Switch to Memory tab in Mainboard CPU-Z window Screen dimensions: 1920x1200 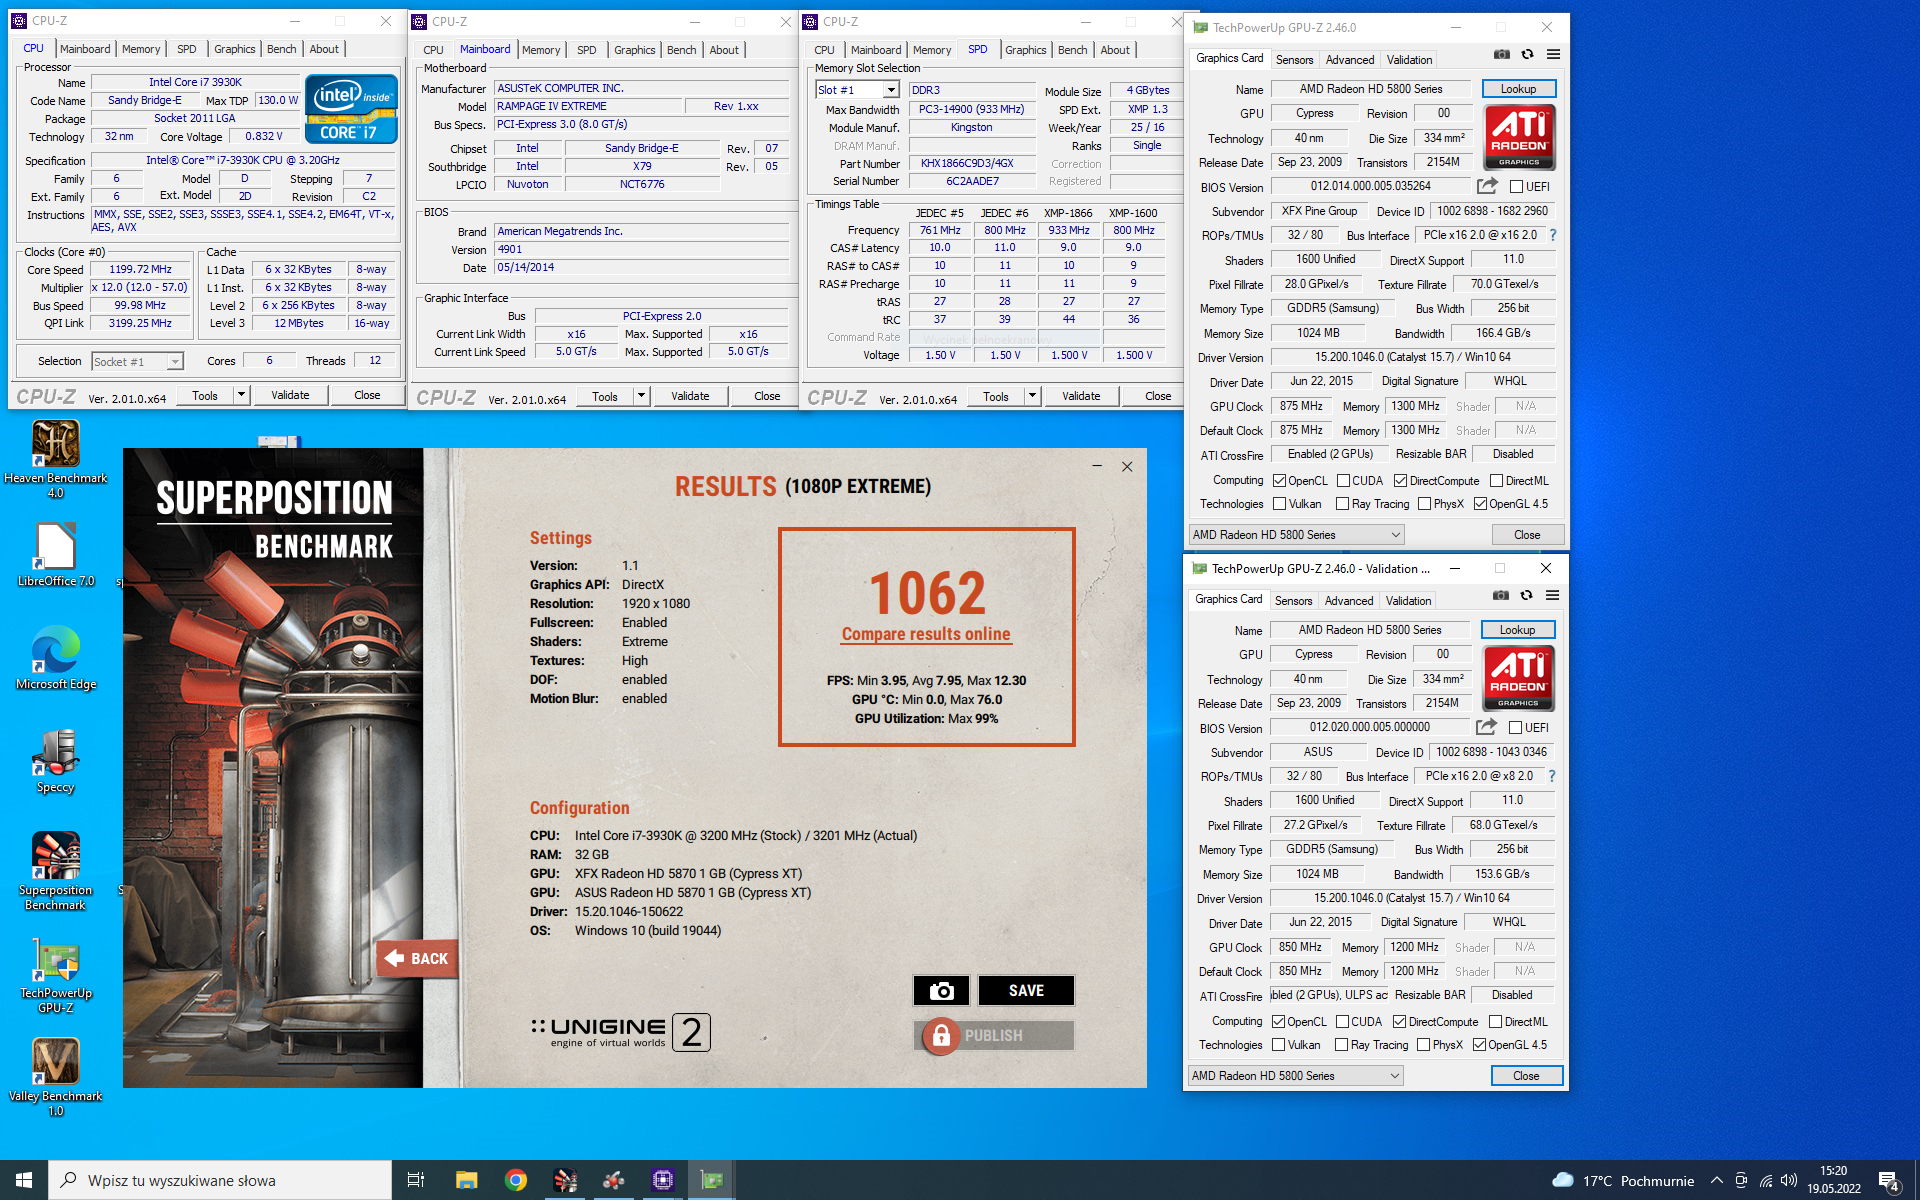pos(541,50)
